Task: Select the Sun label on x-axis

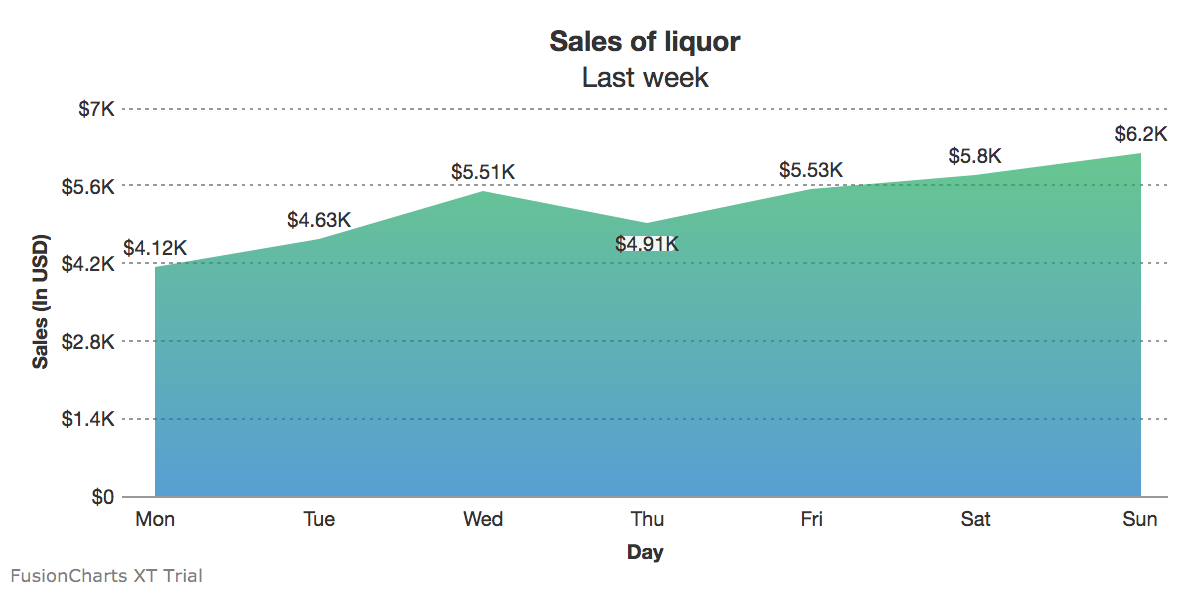Action: click(1140, 519)
